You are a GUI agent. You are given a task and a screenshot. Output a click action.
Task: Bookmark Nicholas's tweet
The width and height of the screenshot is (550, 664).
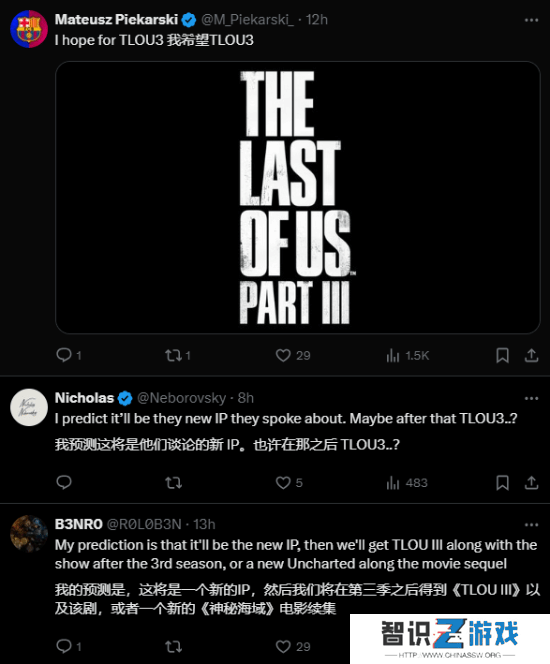(502, 482)
